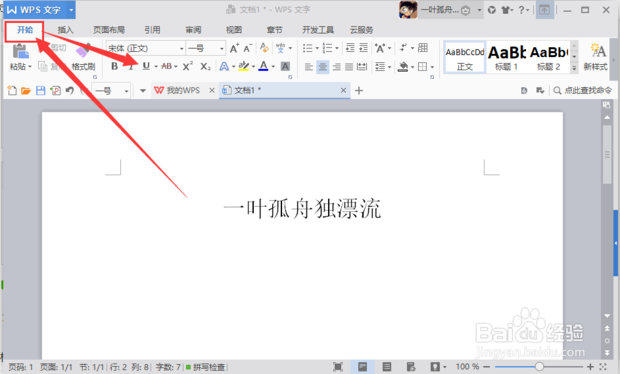The height and width of the screenshot is (374, 620).
Task: Expand the bullet list dropdown arrow
Action: [317, 48]
